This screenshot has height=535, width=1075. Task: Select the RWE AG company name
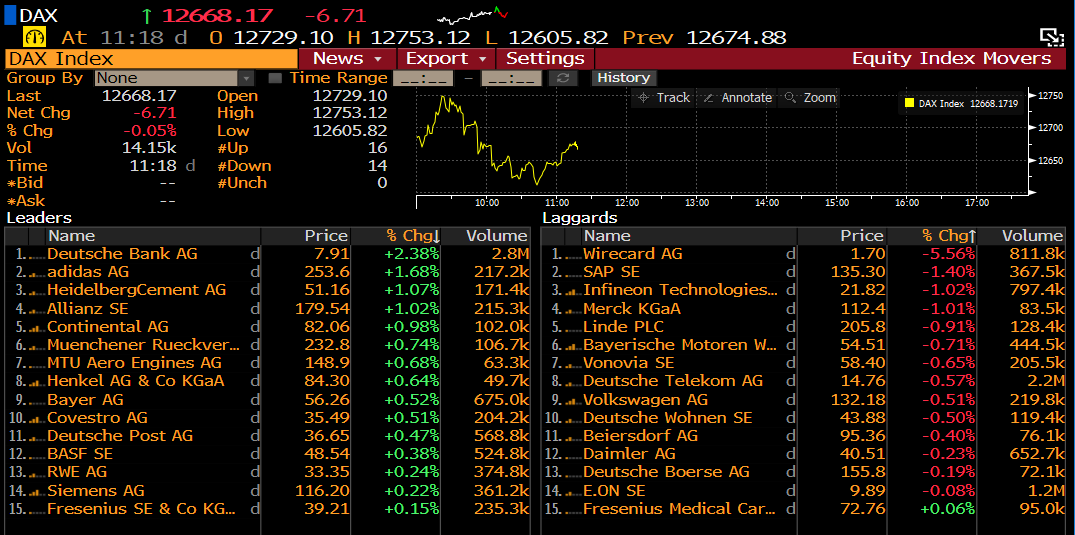point(77,473)
